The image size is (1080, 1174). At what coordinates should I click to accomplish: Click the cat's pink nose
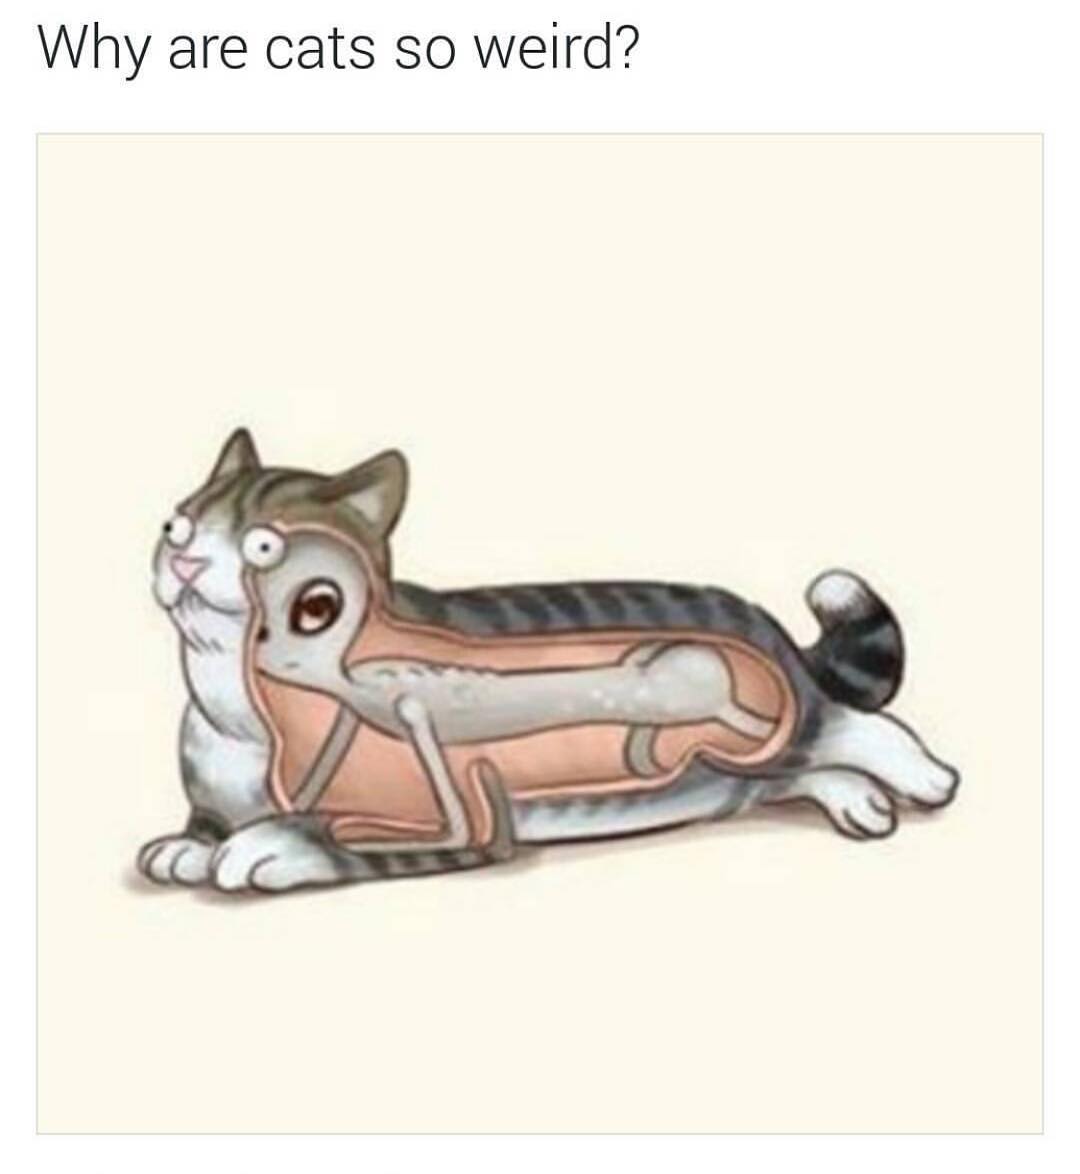tap(185, 570)
